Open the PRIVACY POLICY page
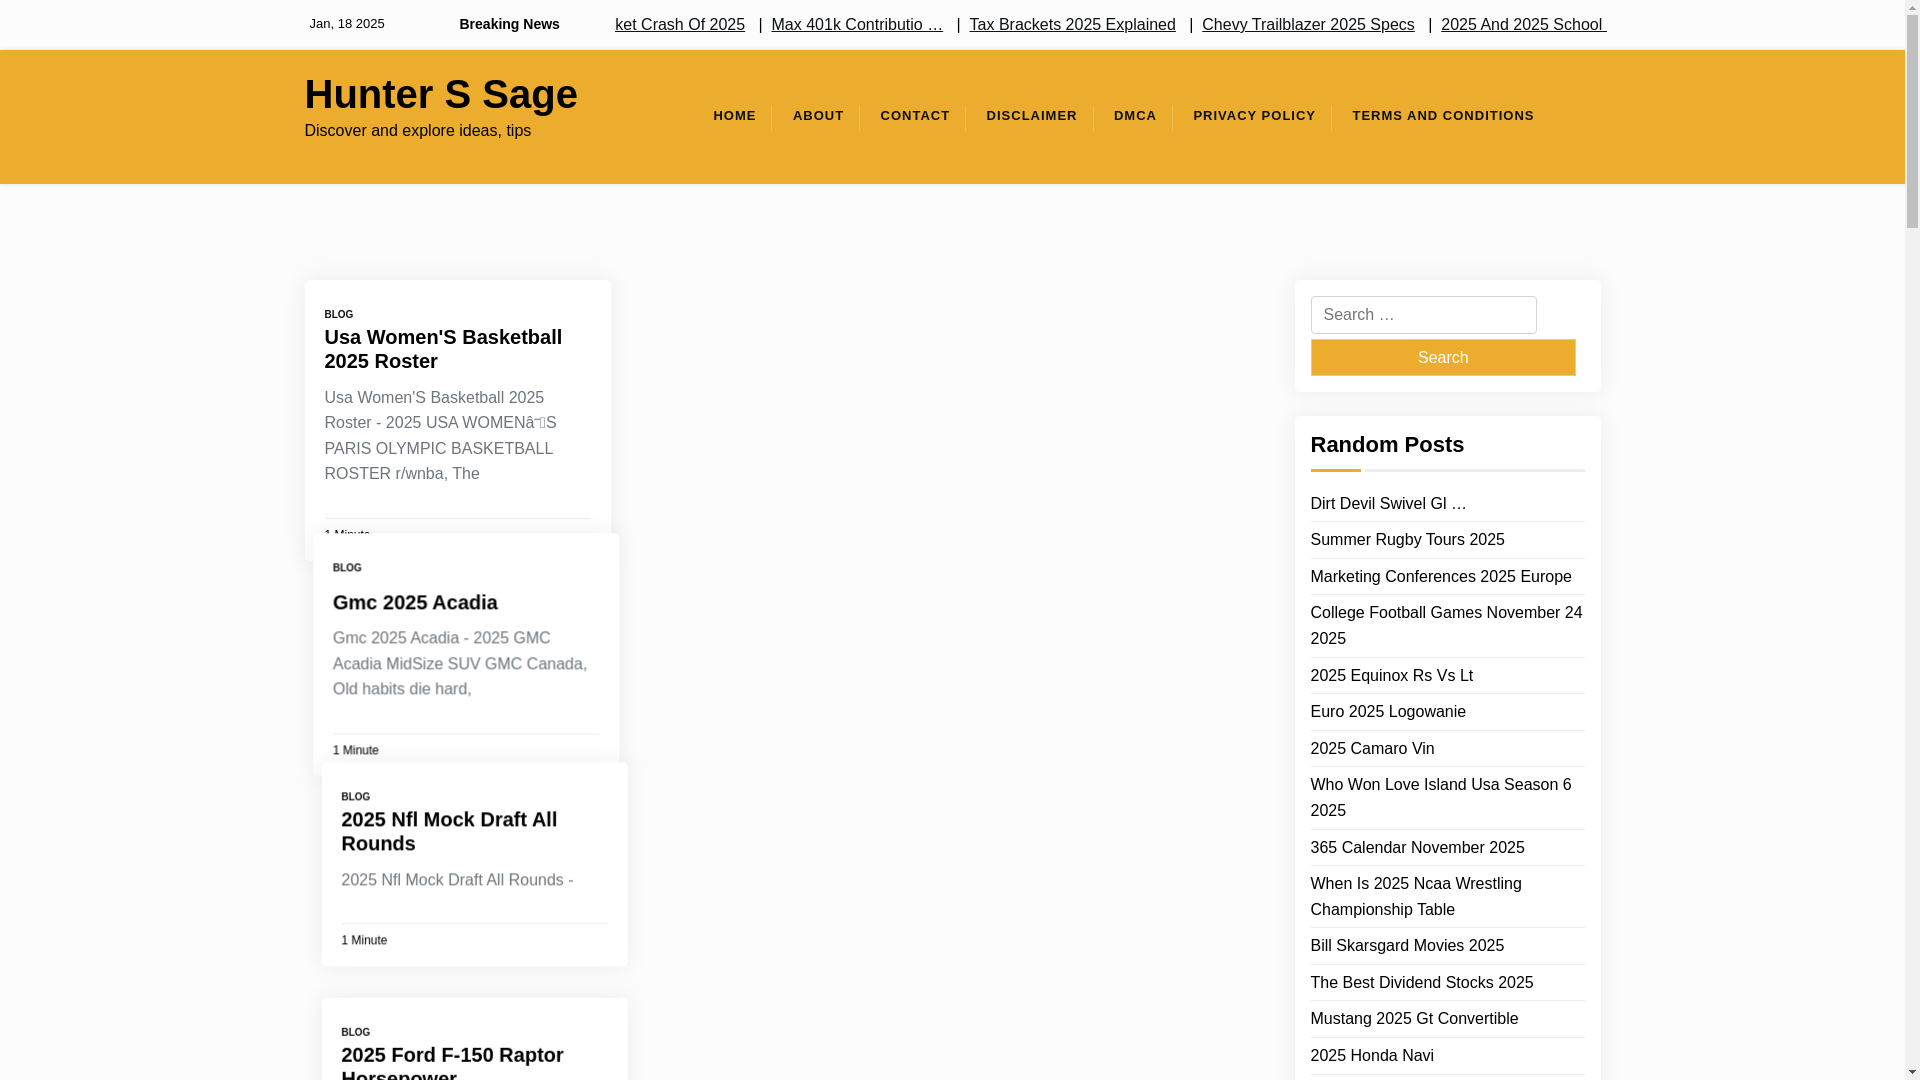1920x1080 pixels. pos(1254,116)
